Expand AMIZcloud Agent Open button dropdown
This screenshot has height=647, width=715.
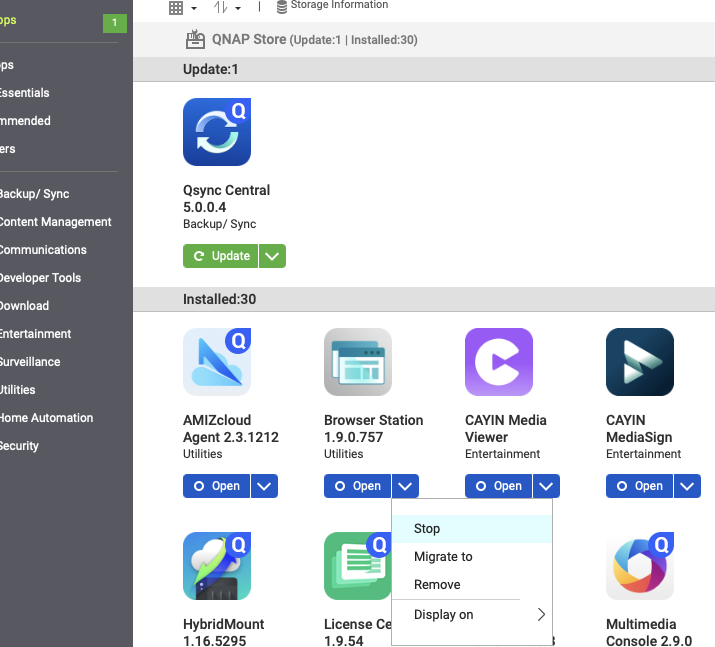(x=264, y=486)
